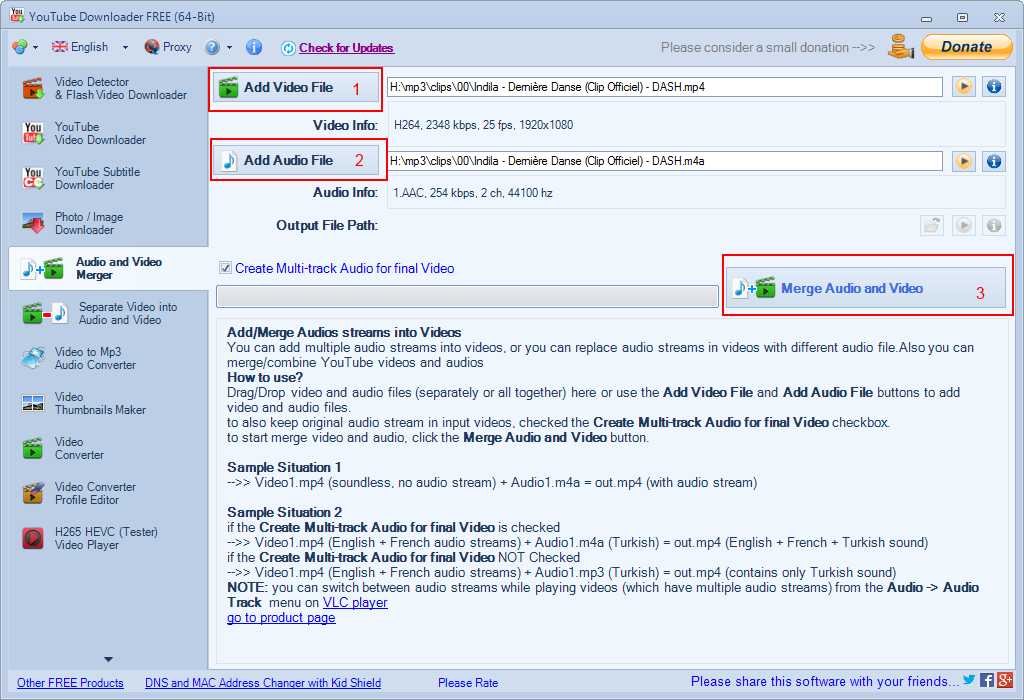Click the app icon in title bar

click(x=17, y=16)
